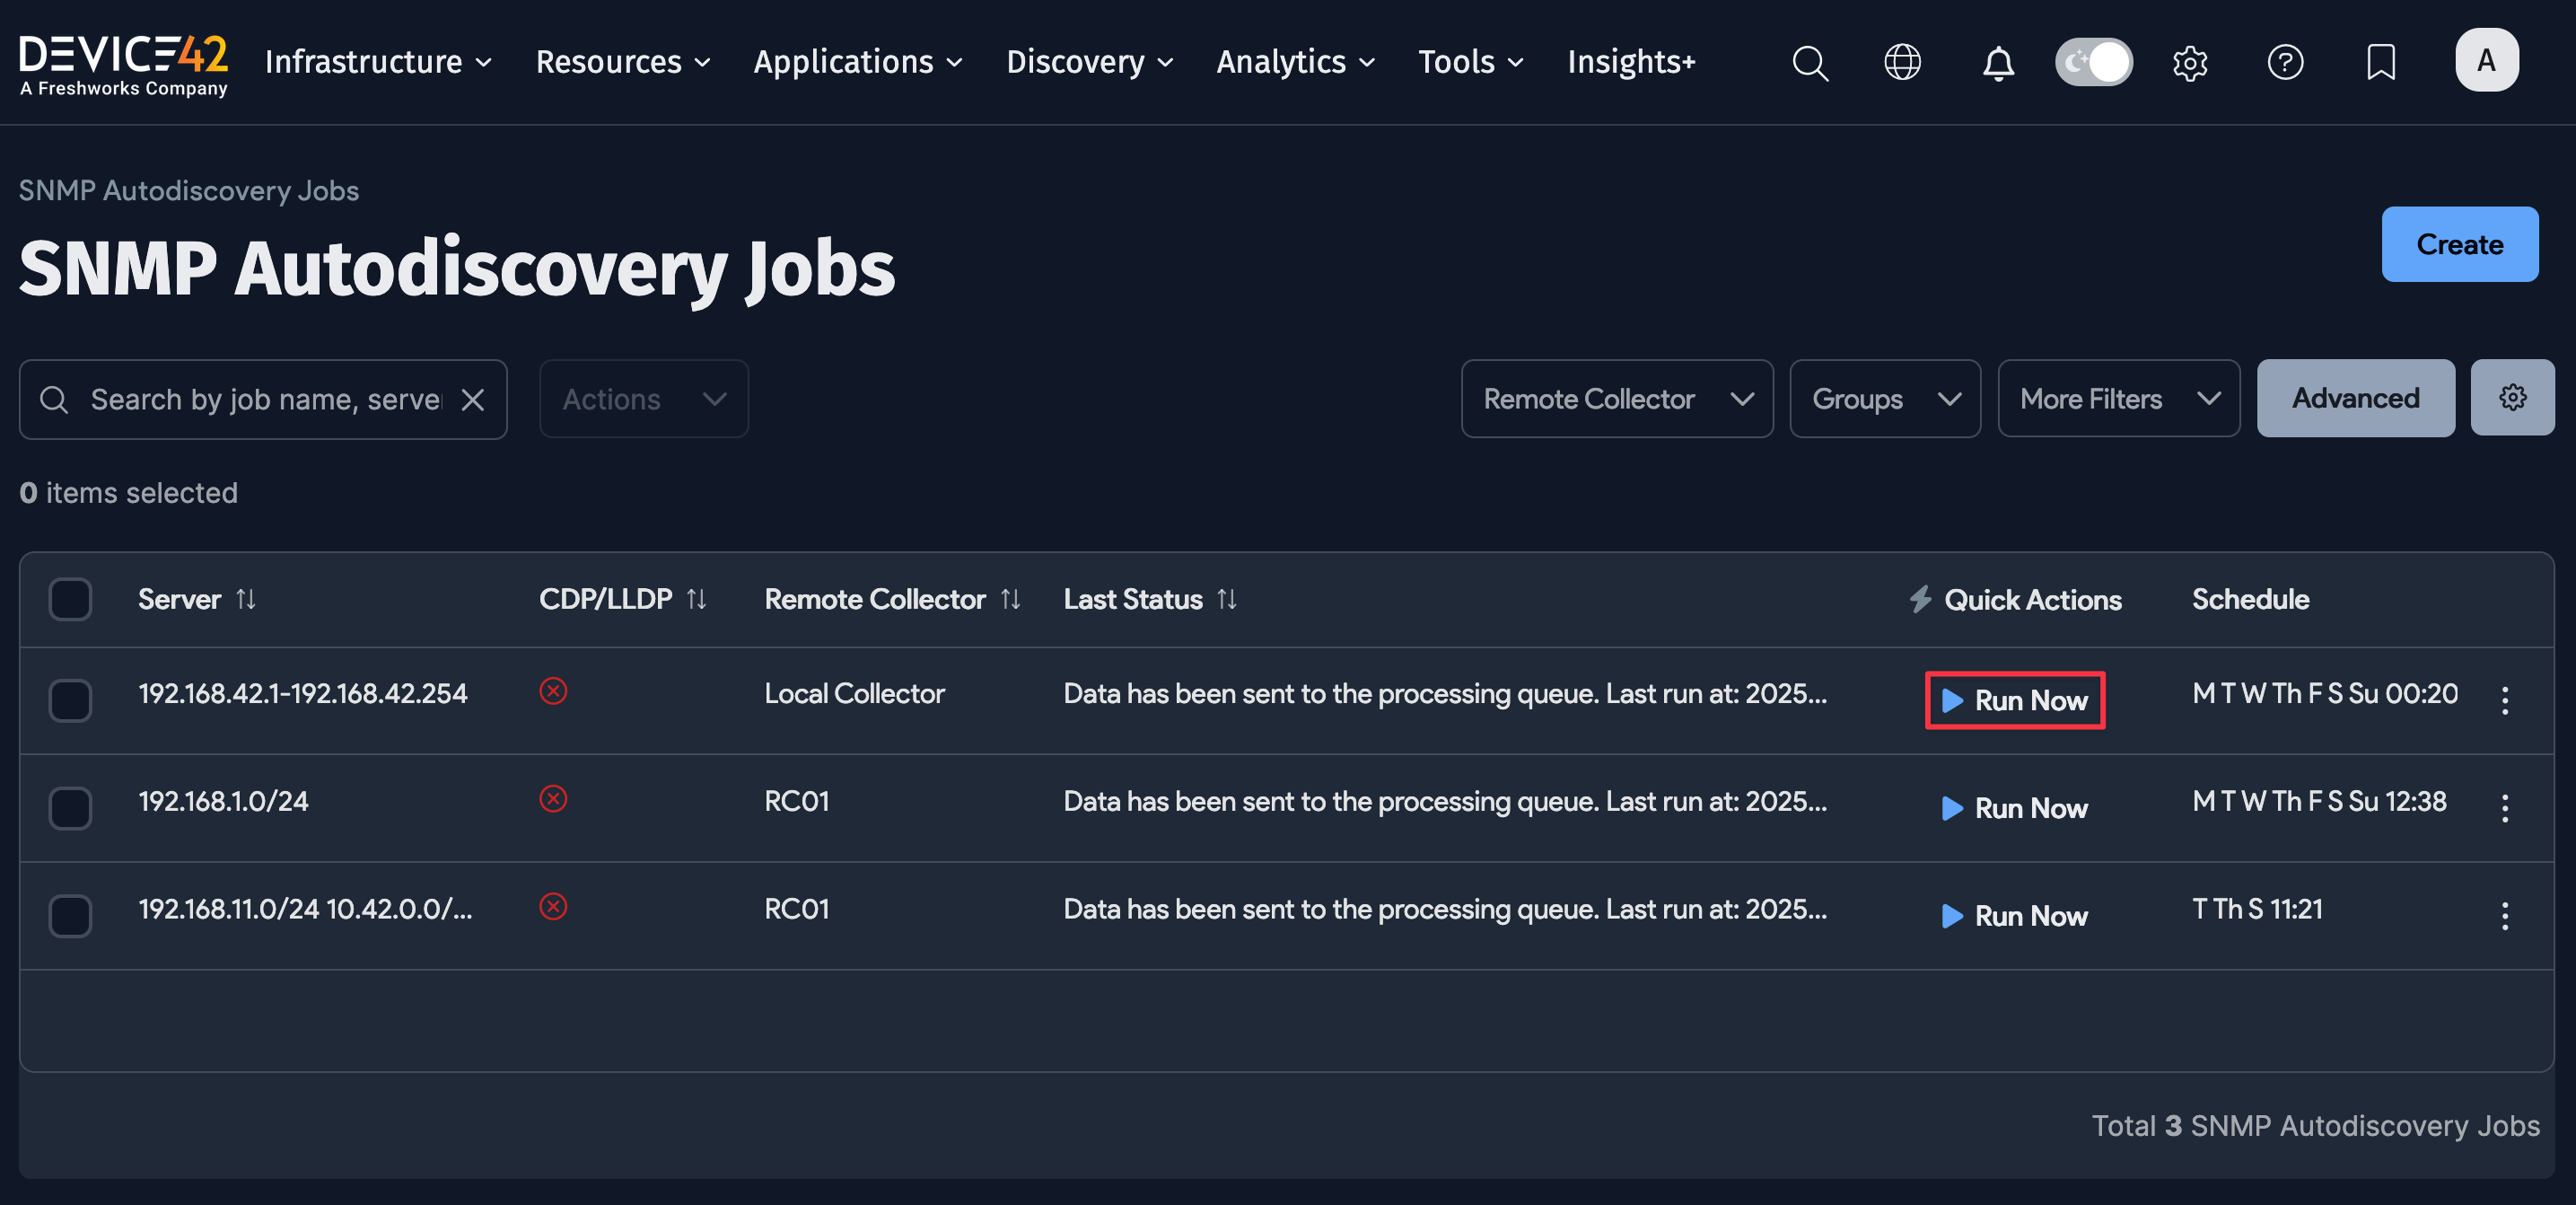Click the red CDP/LLDP error icon on 192.168.1.0/24
Viewport: 2576px width, 1205px height.
point(554,799)
